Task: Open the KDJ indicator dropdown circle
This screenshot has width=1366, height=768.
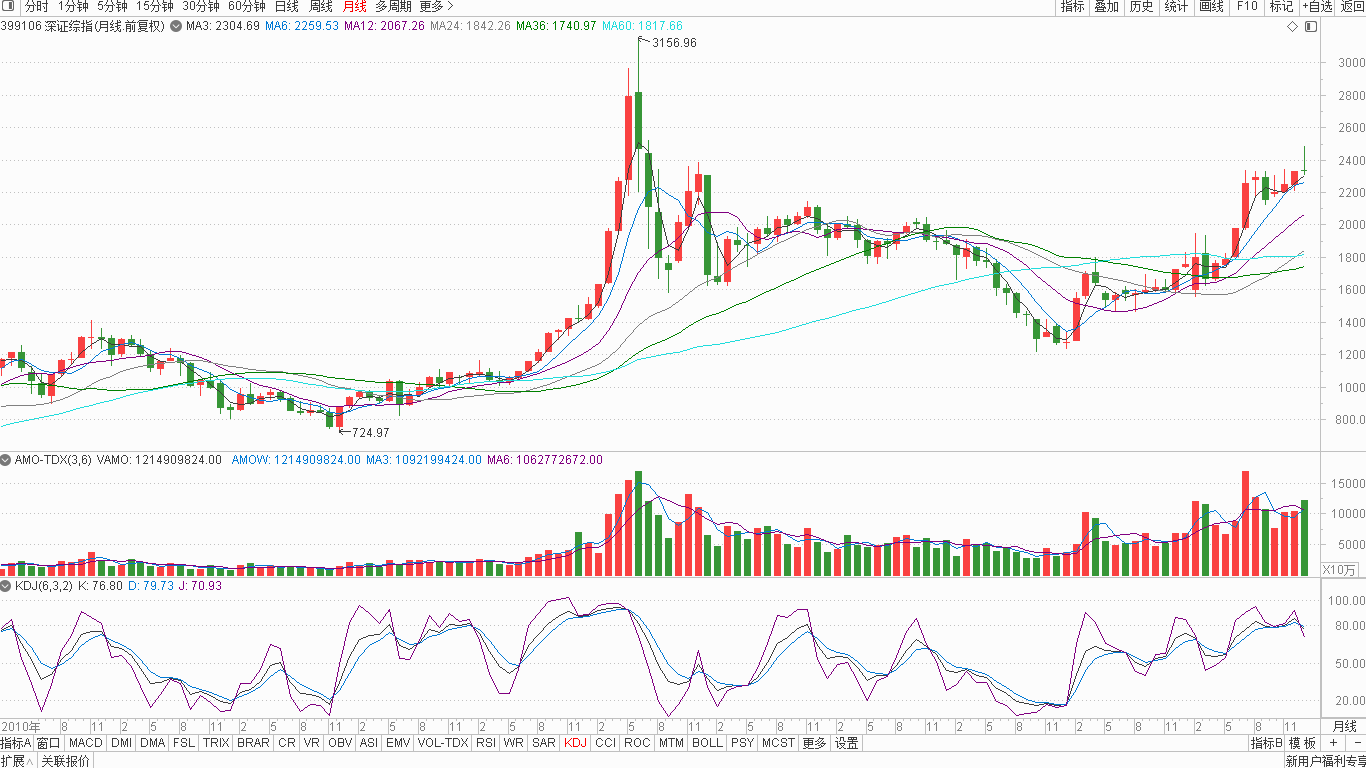Action: (x=6, y=586)
